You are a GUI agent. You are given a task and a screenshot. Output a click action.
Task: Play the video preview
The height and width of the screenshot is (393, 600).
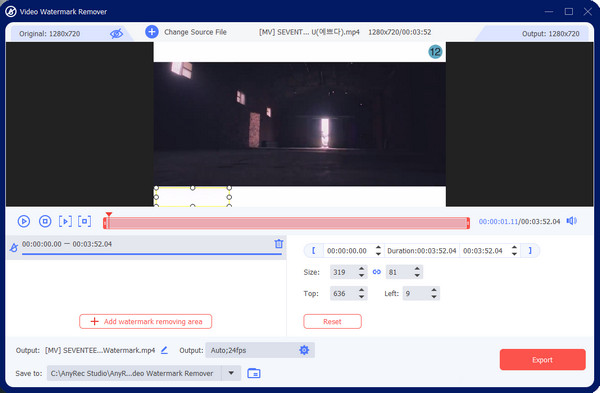[24, 221]
